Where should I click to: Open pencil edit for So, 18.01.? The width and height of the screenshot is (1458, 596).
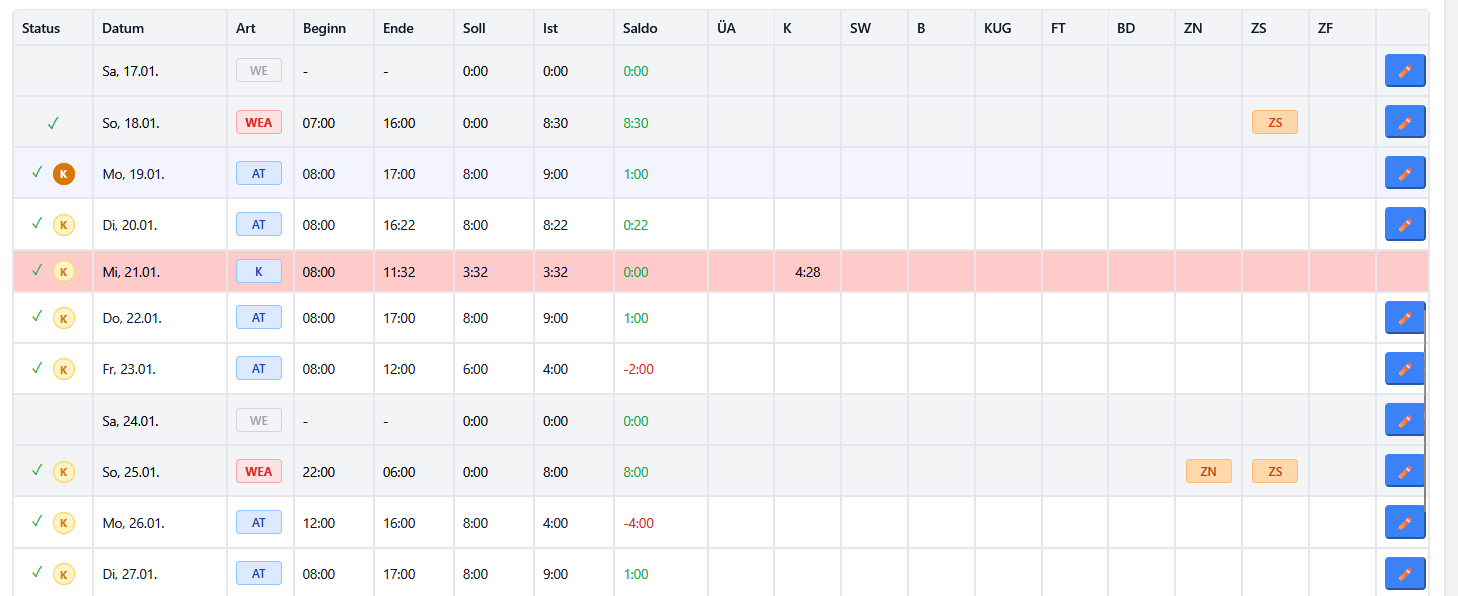tap(1405, 122)
